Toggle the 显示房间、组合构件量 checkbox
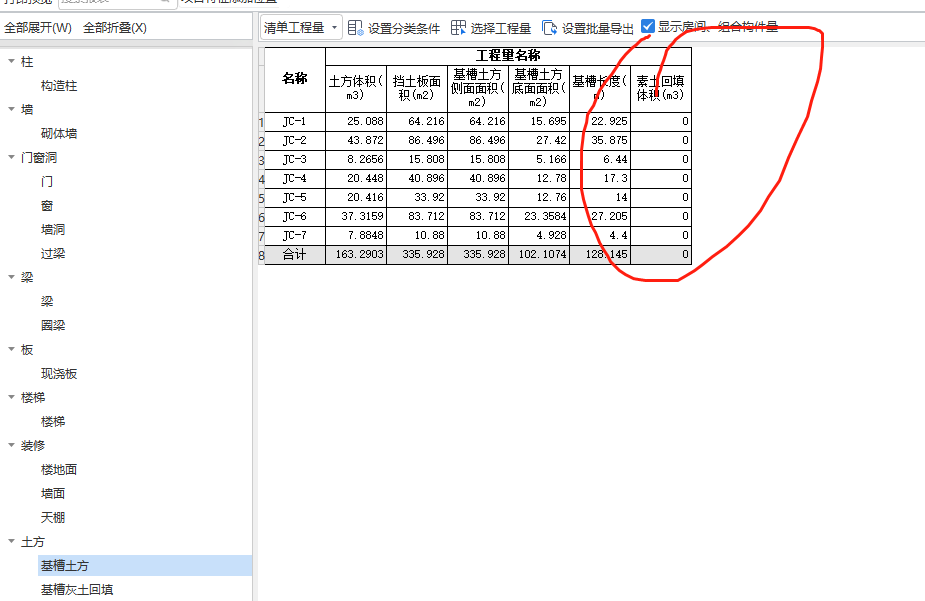Screen dimensions: 925x601 [648, 27]
